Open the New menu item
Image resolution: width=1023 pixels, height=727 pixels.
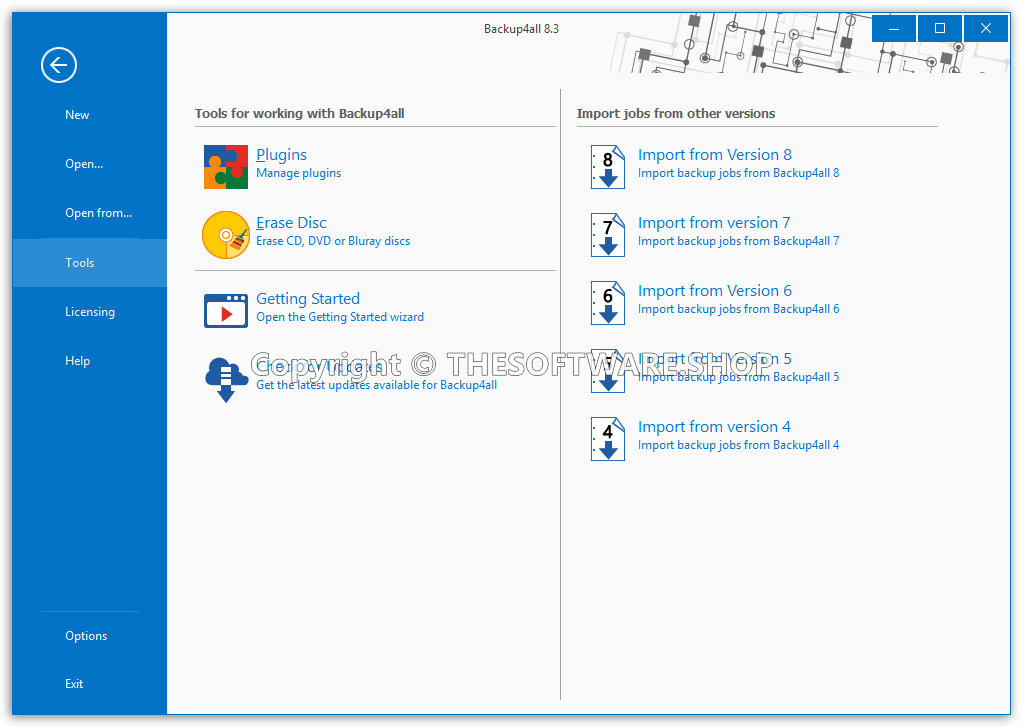click(89, 115)
